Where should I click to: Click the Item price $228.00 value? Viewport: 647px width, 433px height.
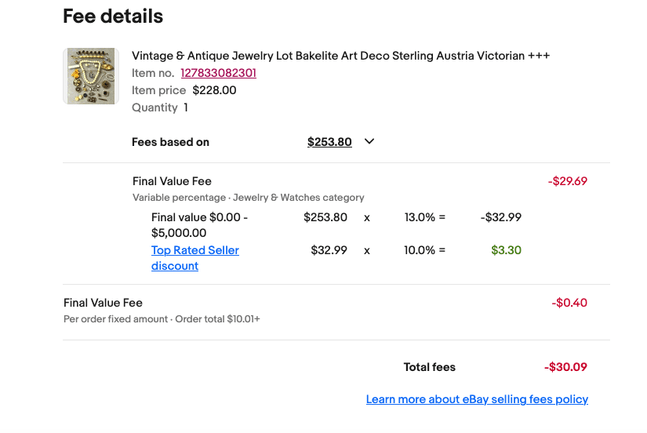point(214,90)
